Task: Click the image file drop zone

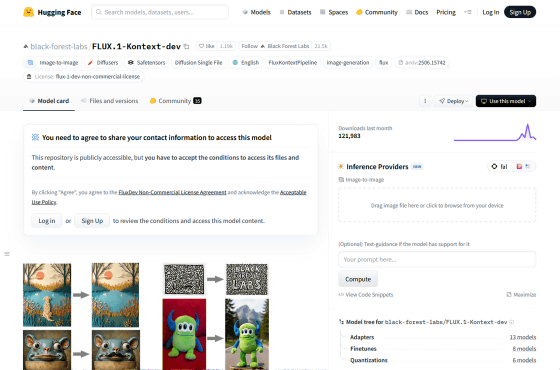Action: pyautogui.click(x=437, y=205)
